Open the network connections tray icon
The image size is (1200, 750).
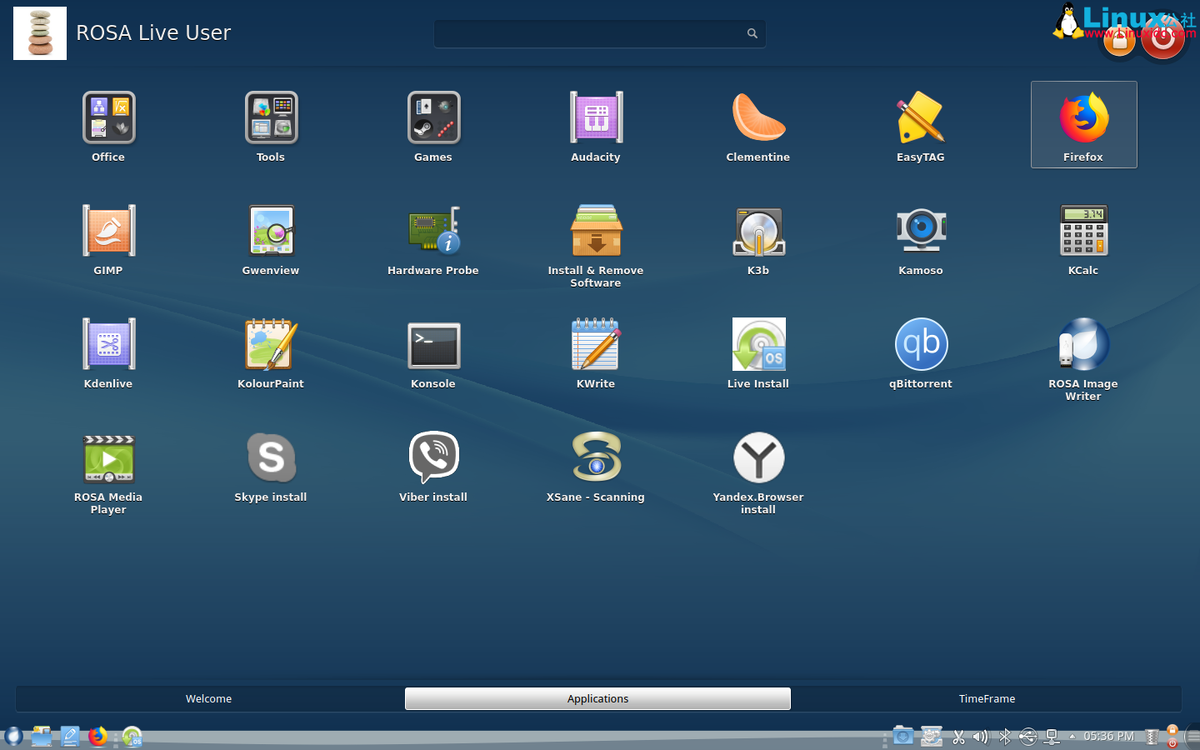click(x=1051, y=737)
